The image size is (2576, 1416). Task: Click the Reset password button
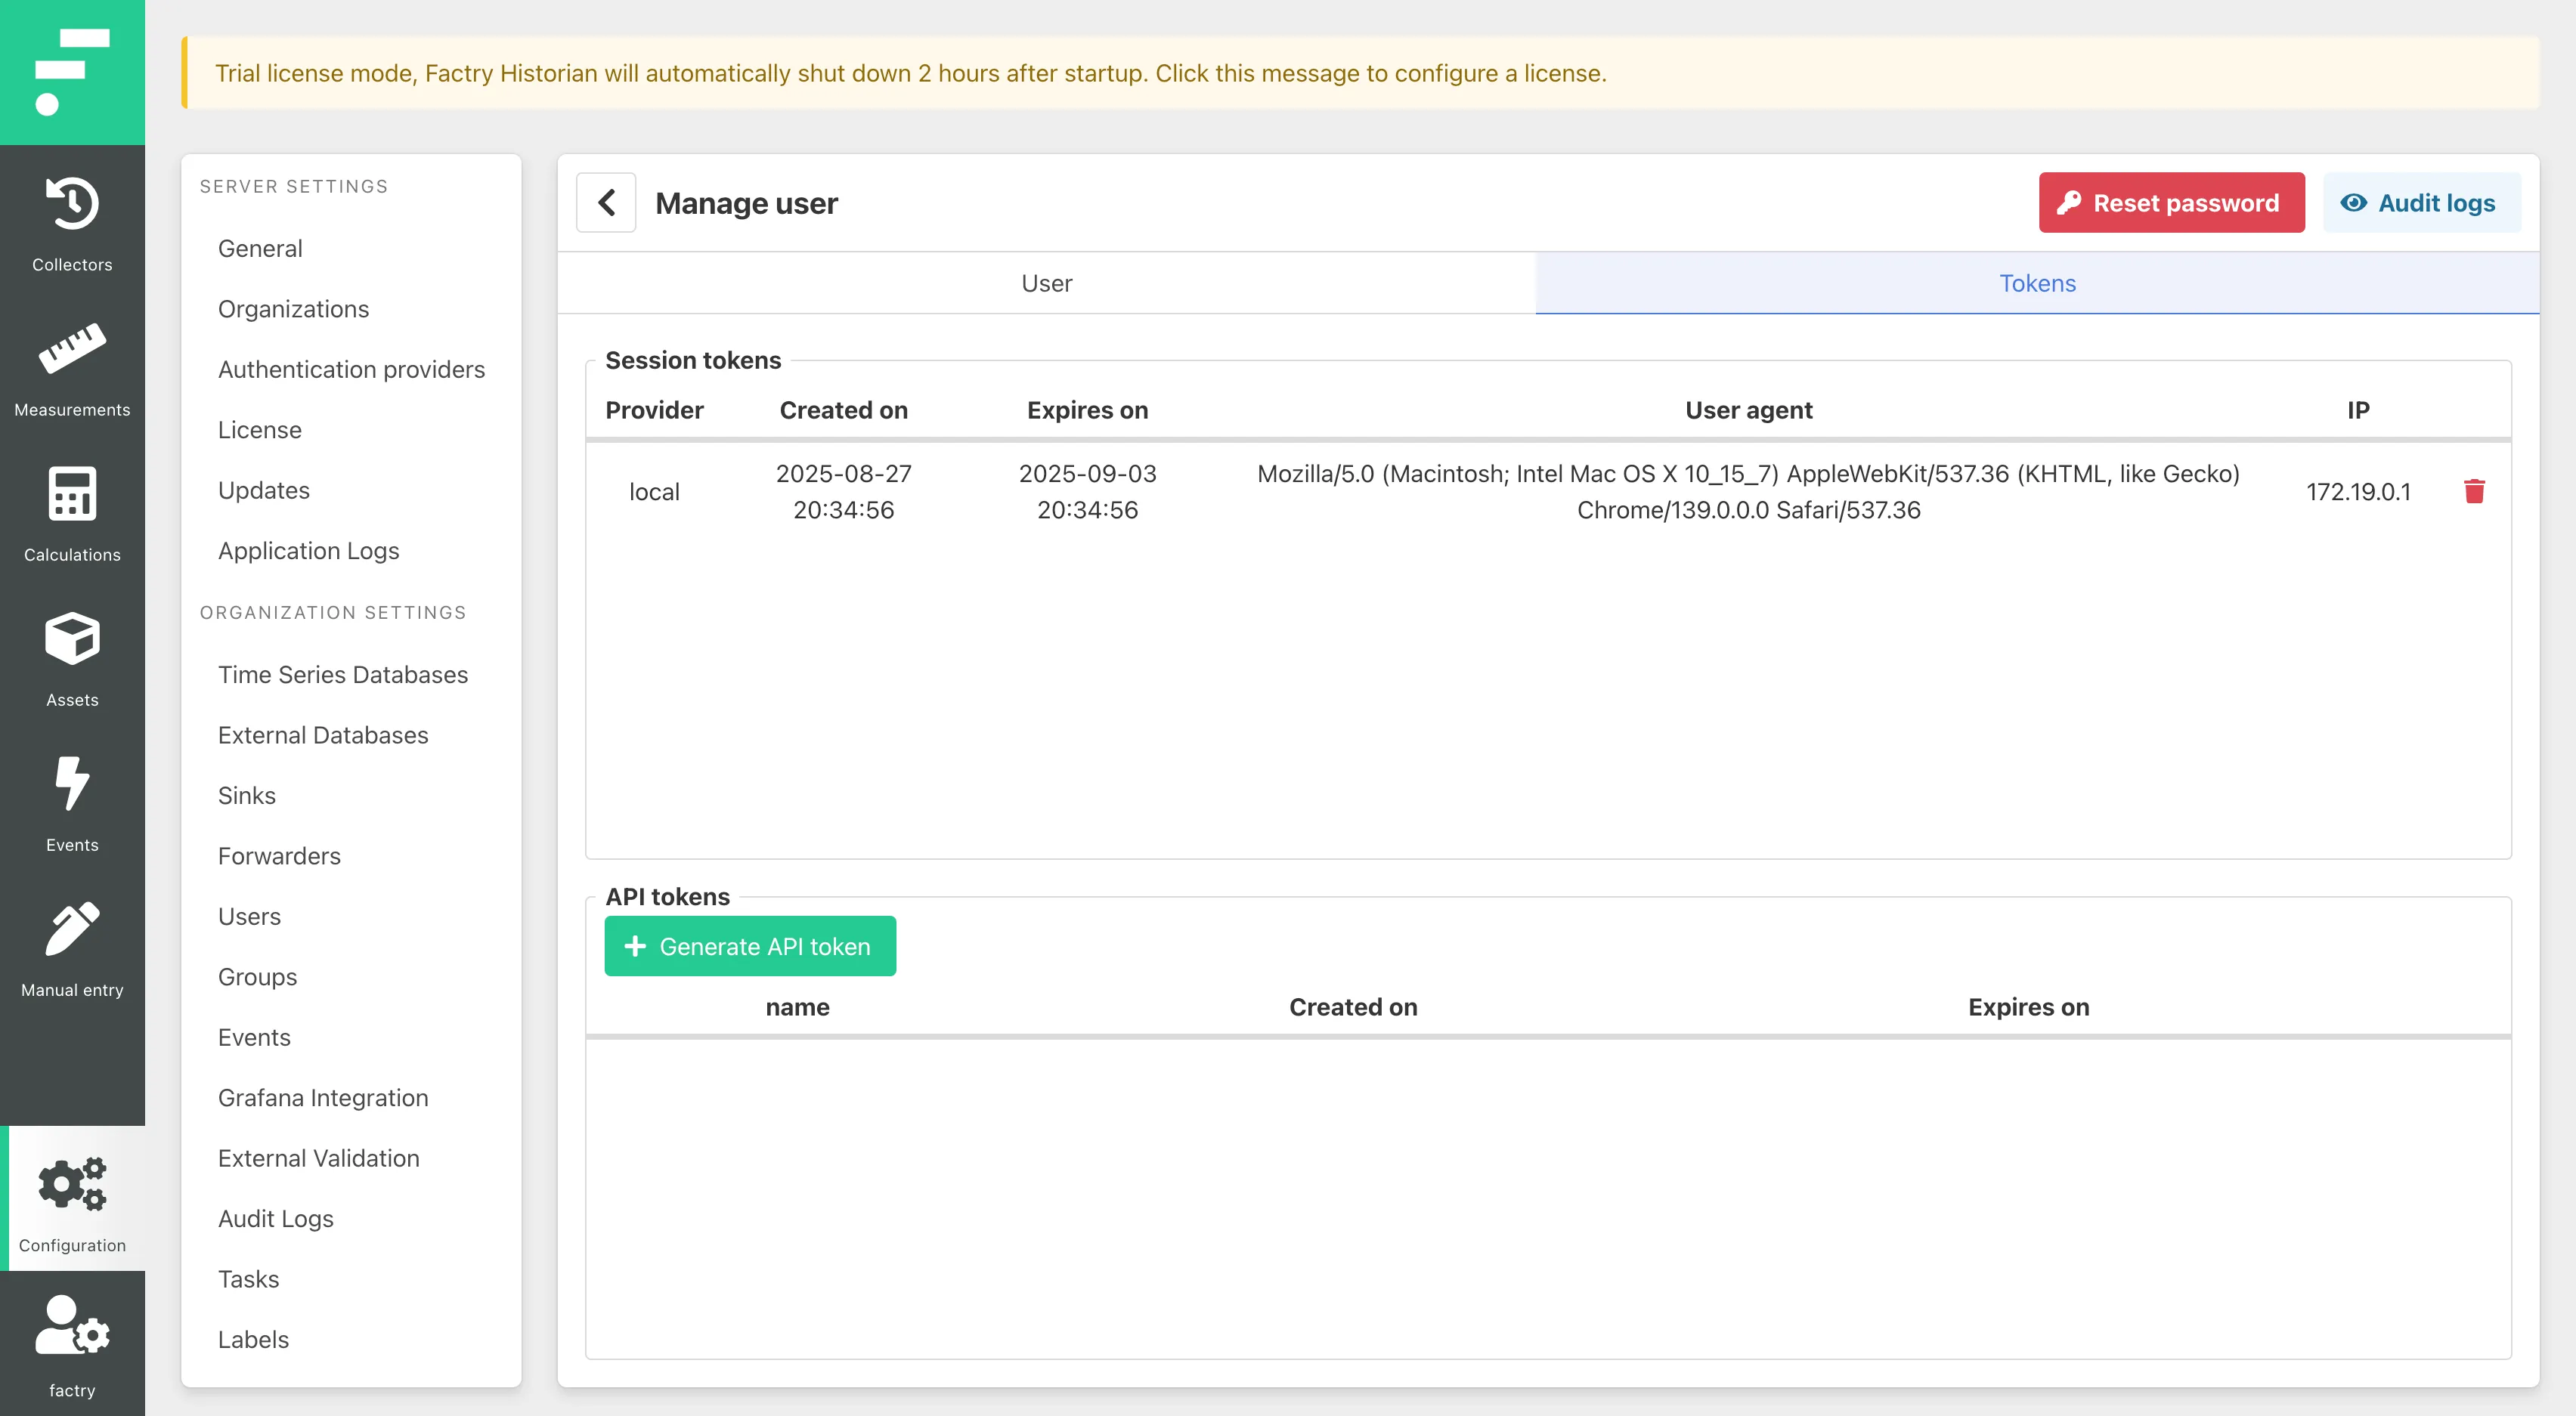(x=2171, y=203)
